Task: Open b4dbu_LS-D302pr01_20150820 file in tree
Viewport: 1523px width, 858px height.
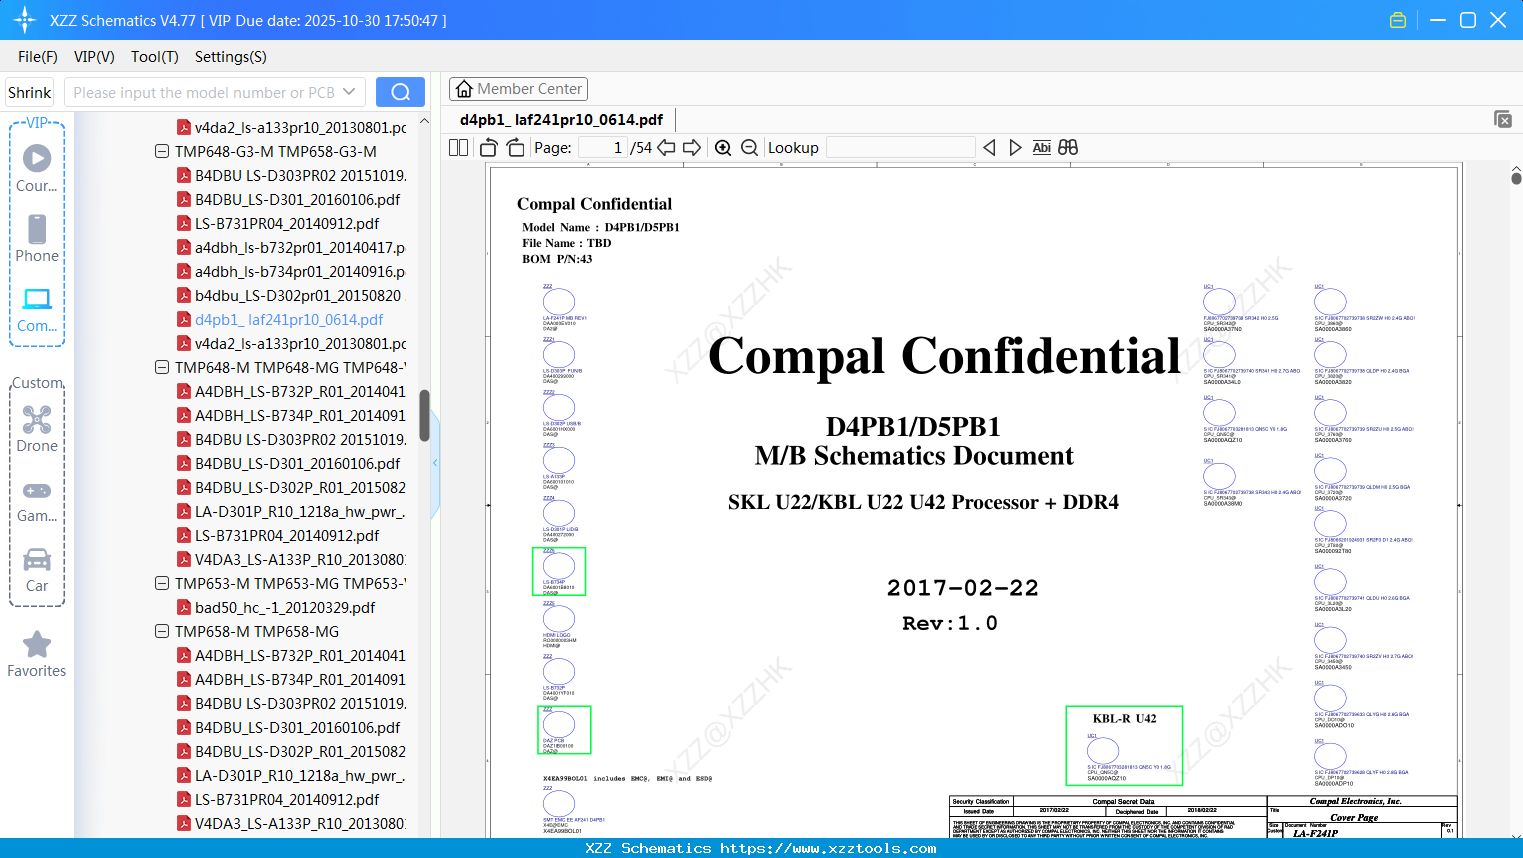Action: (289, 295)
